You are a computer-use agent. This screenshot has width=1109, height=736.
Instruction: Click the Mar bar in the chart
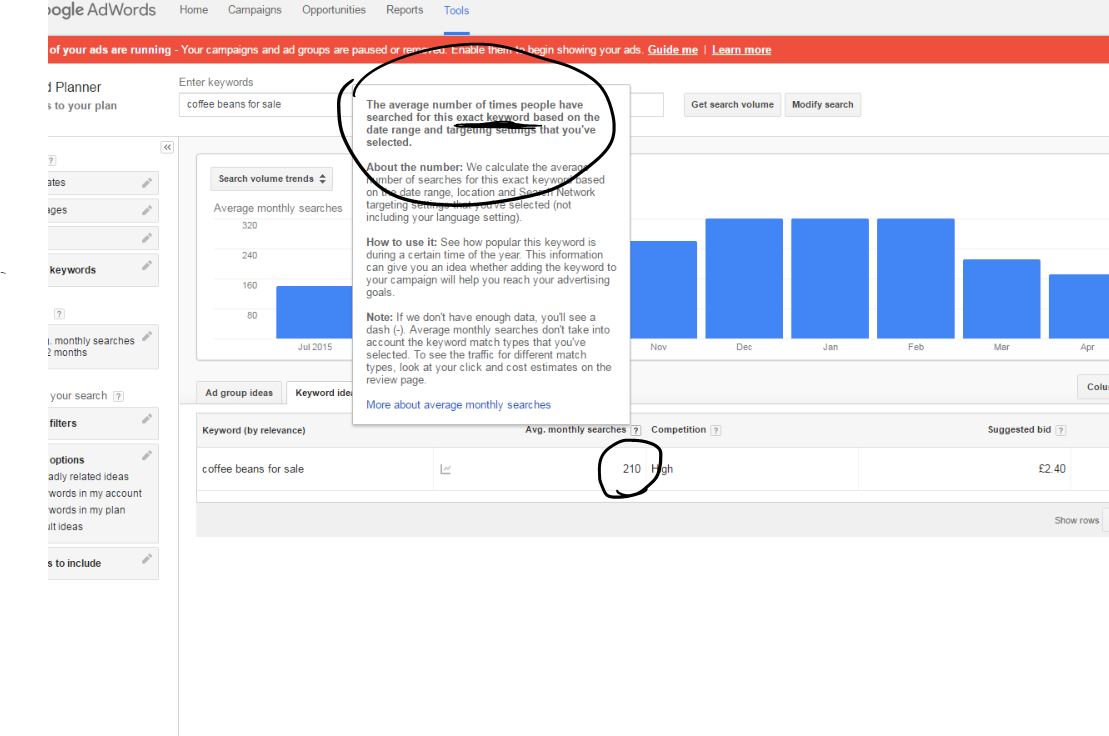(x=1001, y=299)
